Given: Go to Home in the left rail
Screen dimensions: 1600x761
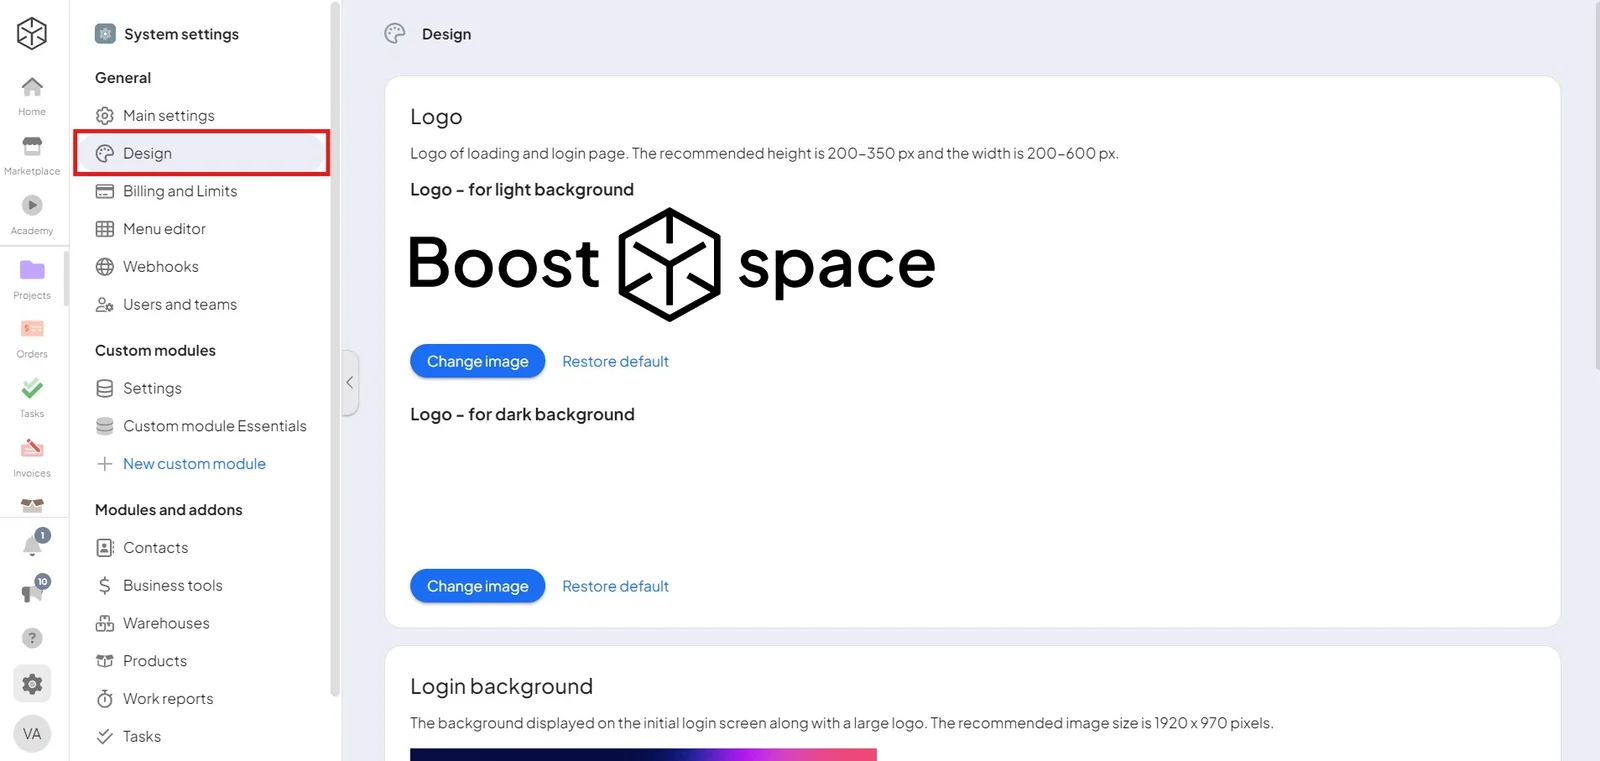Looking at the screenshot, I should 32,96.
